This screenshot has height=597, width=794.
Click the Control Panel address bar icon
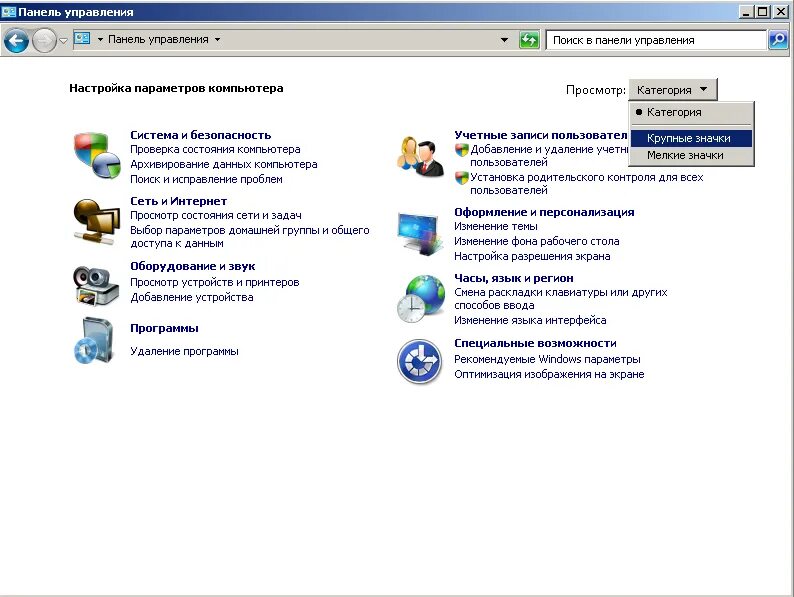tap(82, 38)
